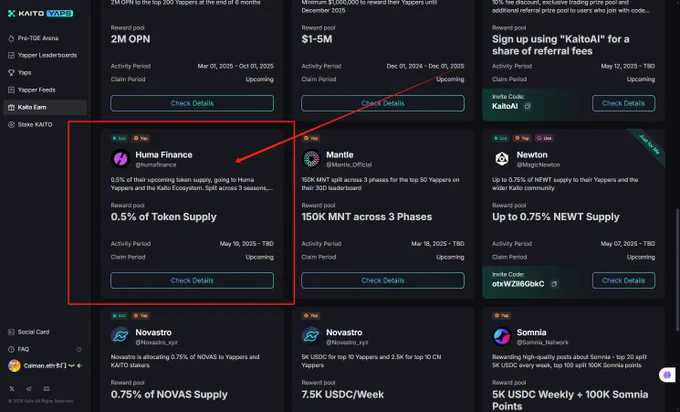
Task: Open @Mantle_Official handle
Action: 349,165
